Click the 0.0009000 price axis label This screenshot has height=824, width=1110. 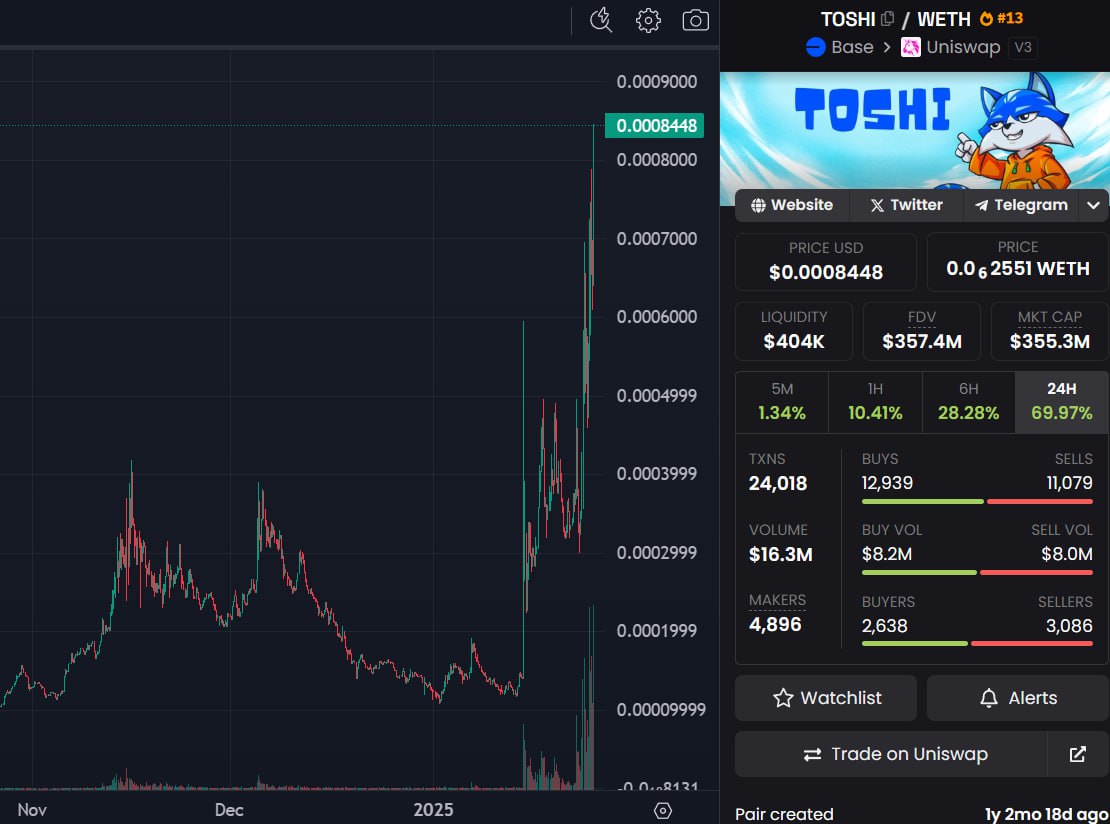click(x=657, y=81)
